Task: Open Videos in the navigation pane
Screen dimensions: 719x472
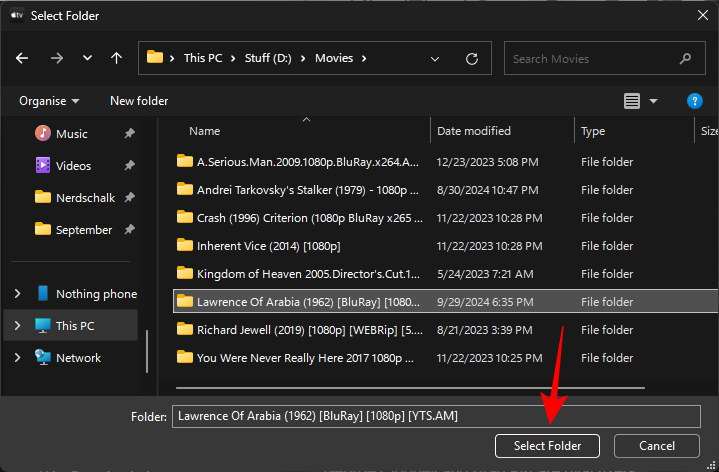Action: (73, 166)
